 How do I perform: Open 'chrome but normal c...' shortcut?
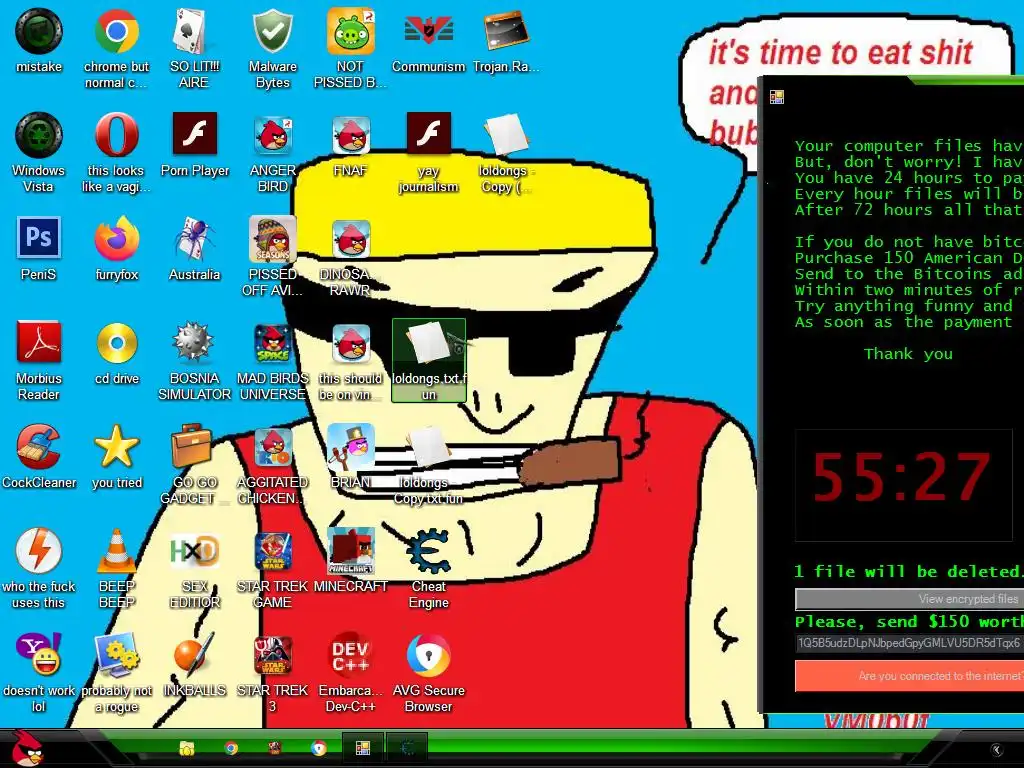(x=116, y=47)
